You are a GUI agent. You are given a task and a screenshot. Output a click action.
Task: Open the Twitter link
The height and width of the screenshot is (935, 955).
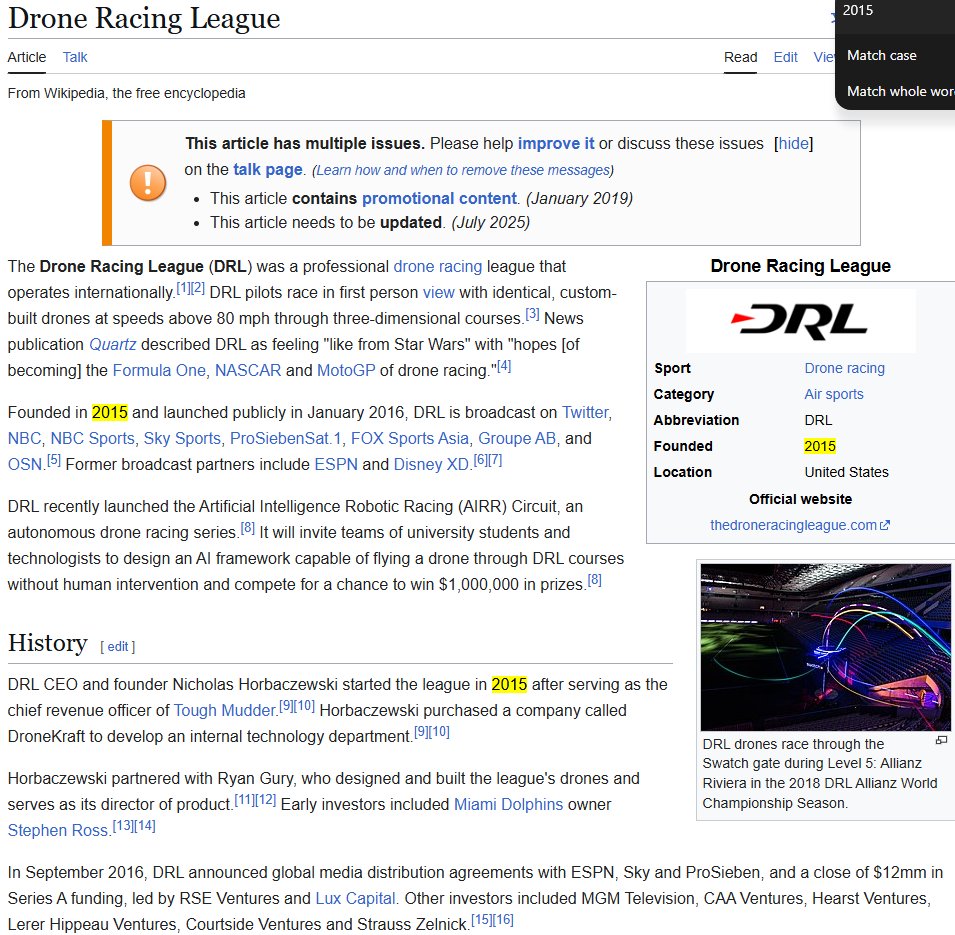coord(585,412)
